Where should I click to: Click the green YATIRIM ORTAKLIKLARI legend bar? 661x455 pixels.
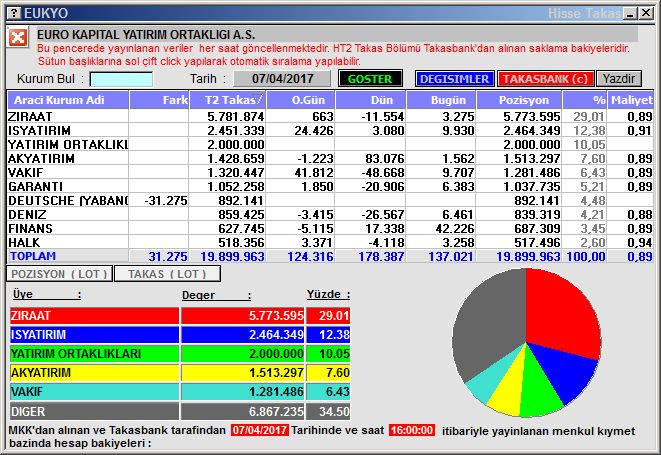click(94, 353)
